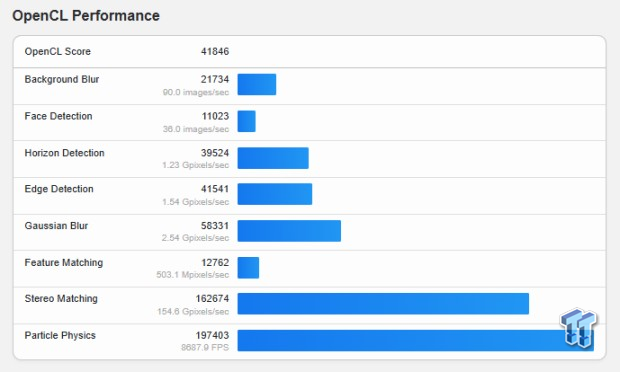Click the 2.54 Gpixels/sec value
The height and width of the screenshot is (372, 620).
tap(195, 238)
